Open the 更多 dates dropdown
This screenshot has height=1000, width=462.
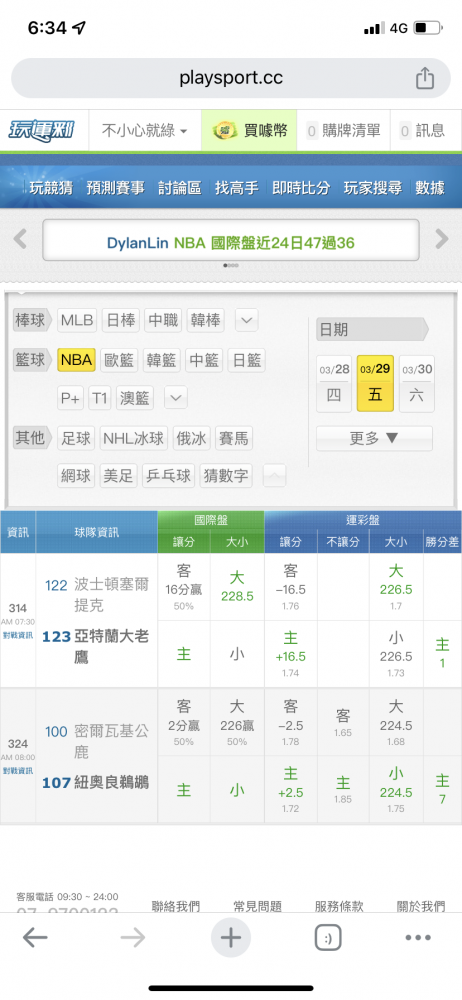tap(374, 439)
